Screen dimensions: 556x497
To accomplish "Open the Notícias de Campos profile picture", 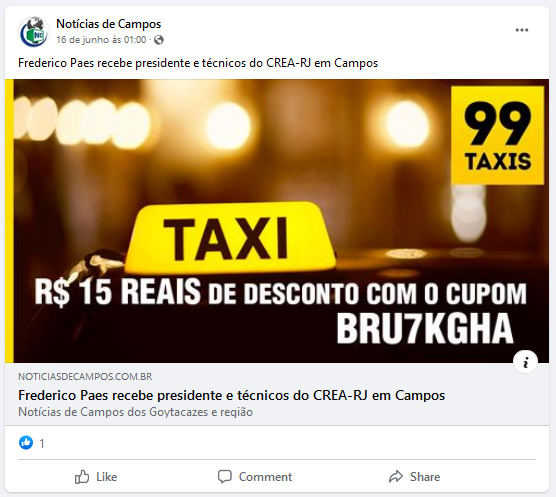I will pos(34,32).
